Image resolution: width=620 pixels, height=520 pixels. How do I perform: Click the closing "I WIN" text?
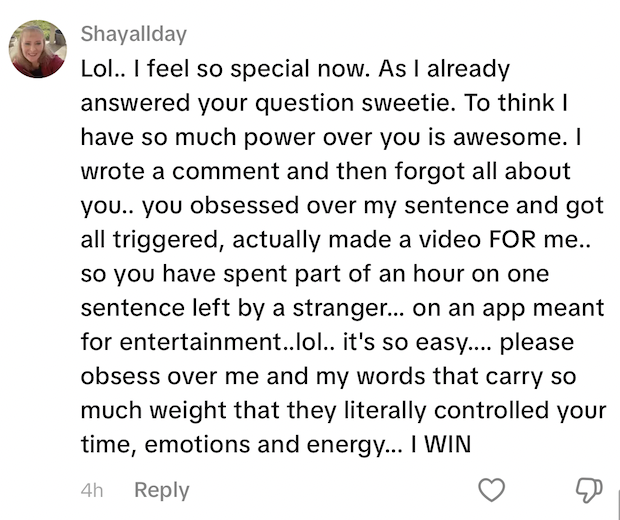click(x=441, y=444)
